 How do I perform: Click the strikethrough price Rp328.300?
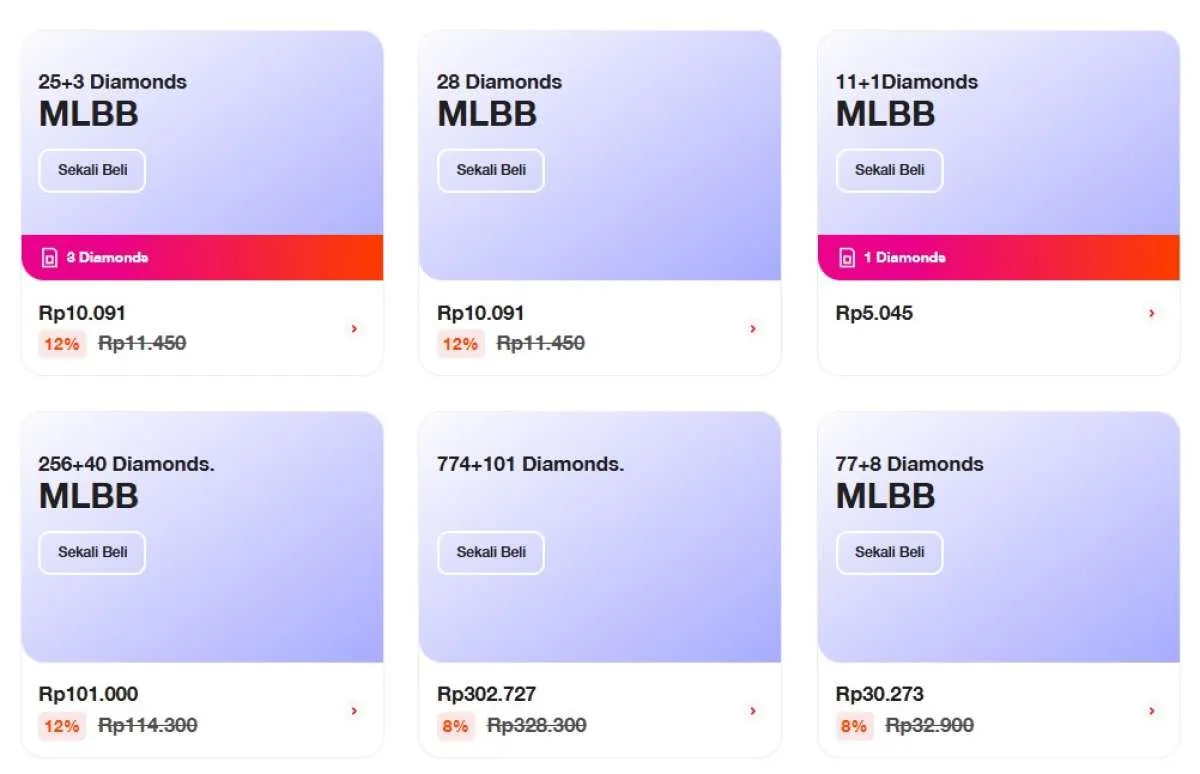536,725
